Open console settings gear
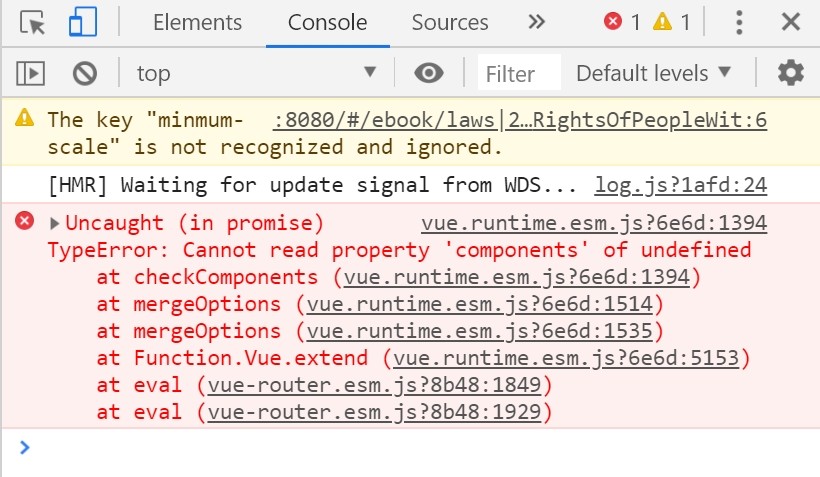The width and height of the screenshot is (820, 477). pos(790,72)
